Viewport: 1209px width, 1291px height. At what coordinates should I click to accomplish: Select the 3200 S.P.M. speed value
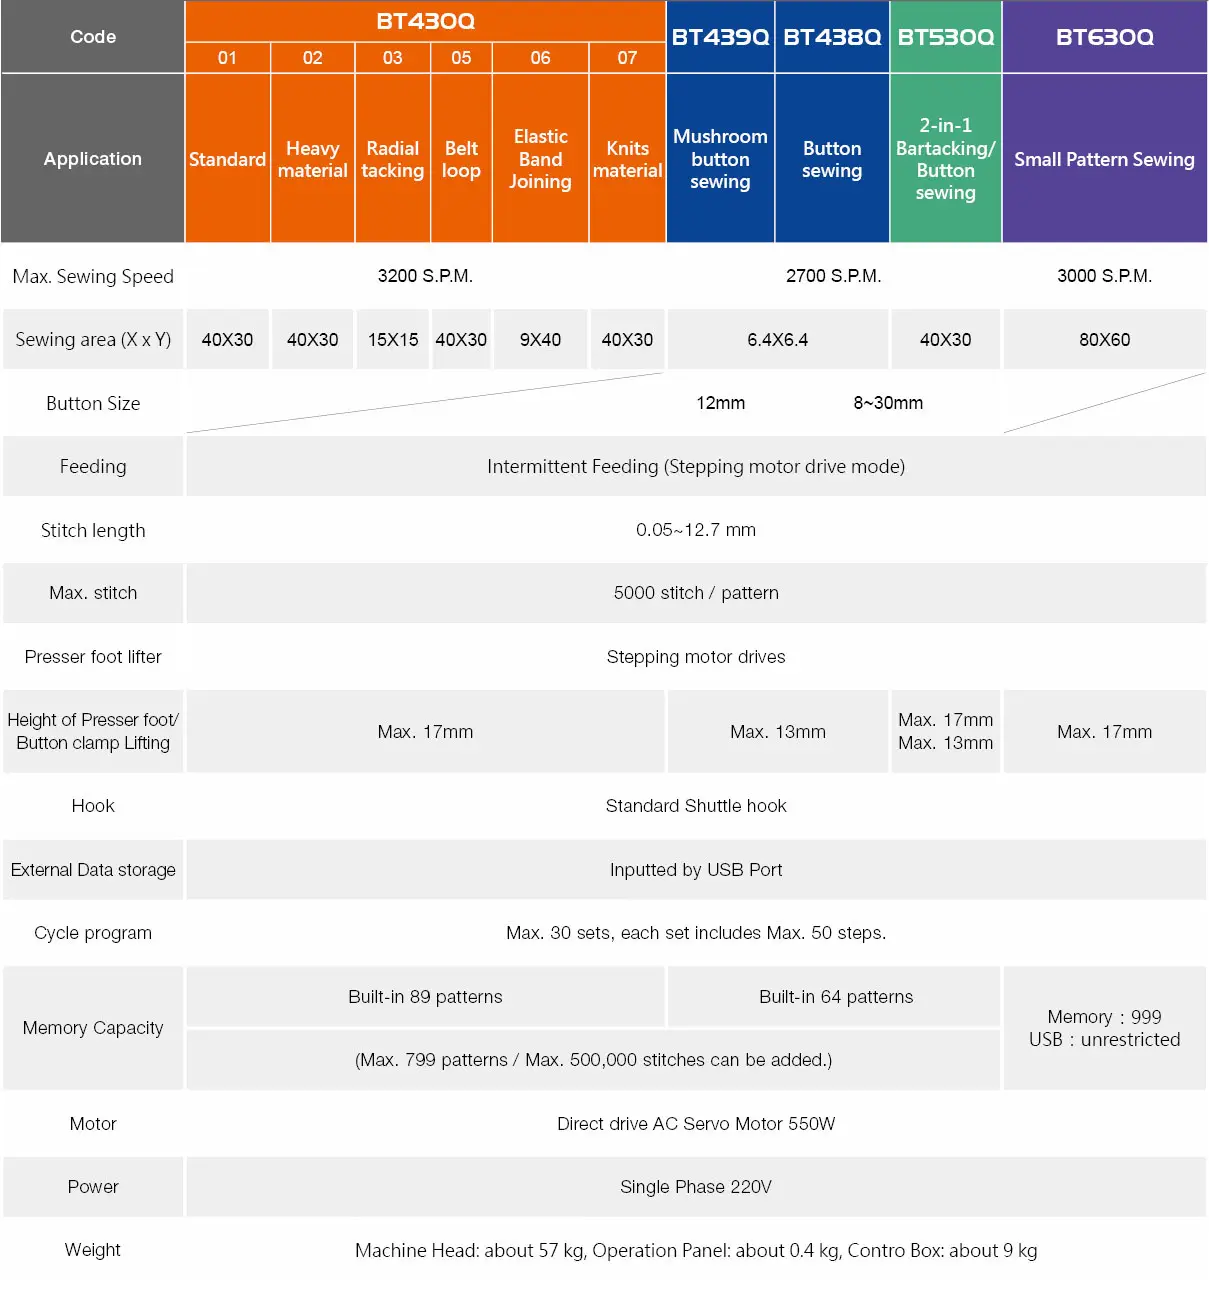pos(425,276)
